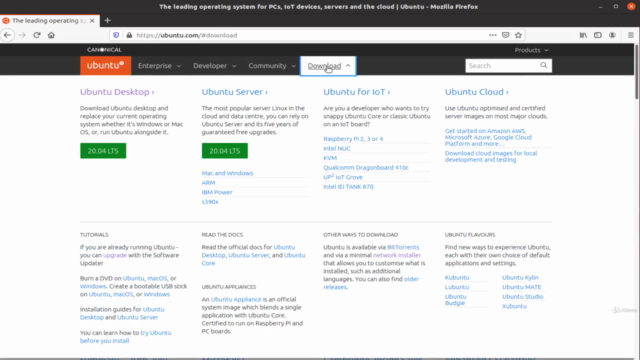Open Raspberry Pi 2, 3 or 4 link
This screenshot has height=360, width=640.
[353, 139]
